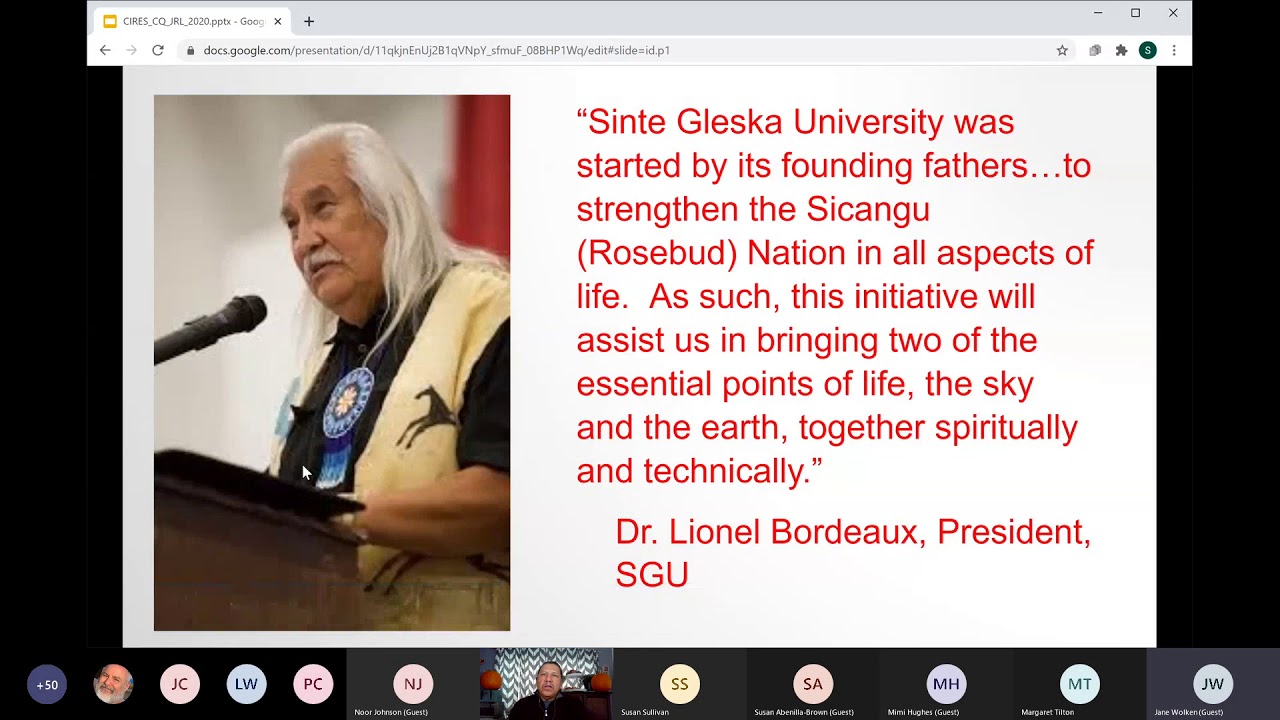Select the CIRES_CQ_JRL_2020.pptx tab
Image resolution: width=1280 pixels, height=720 pixels.
193,21
